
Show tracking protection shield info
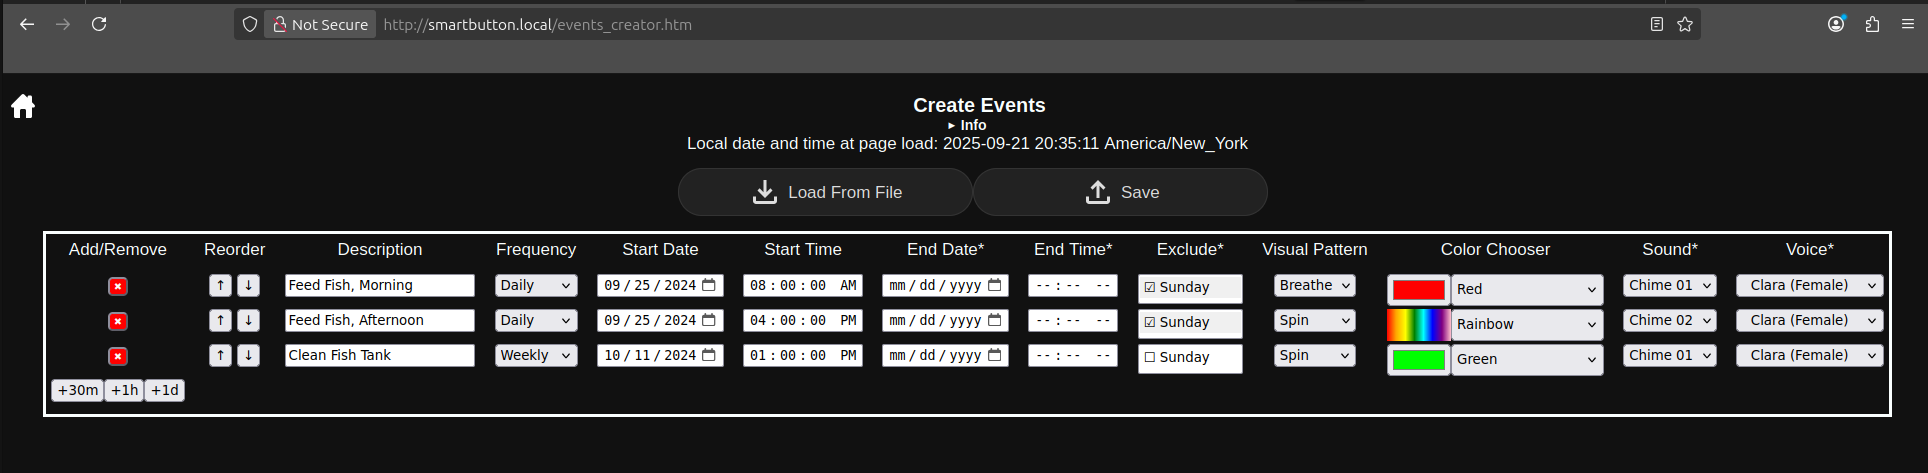point(250,24)
